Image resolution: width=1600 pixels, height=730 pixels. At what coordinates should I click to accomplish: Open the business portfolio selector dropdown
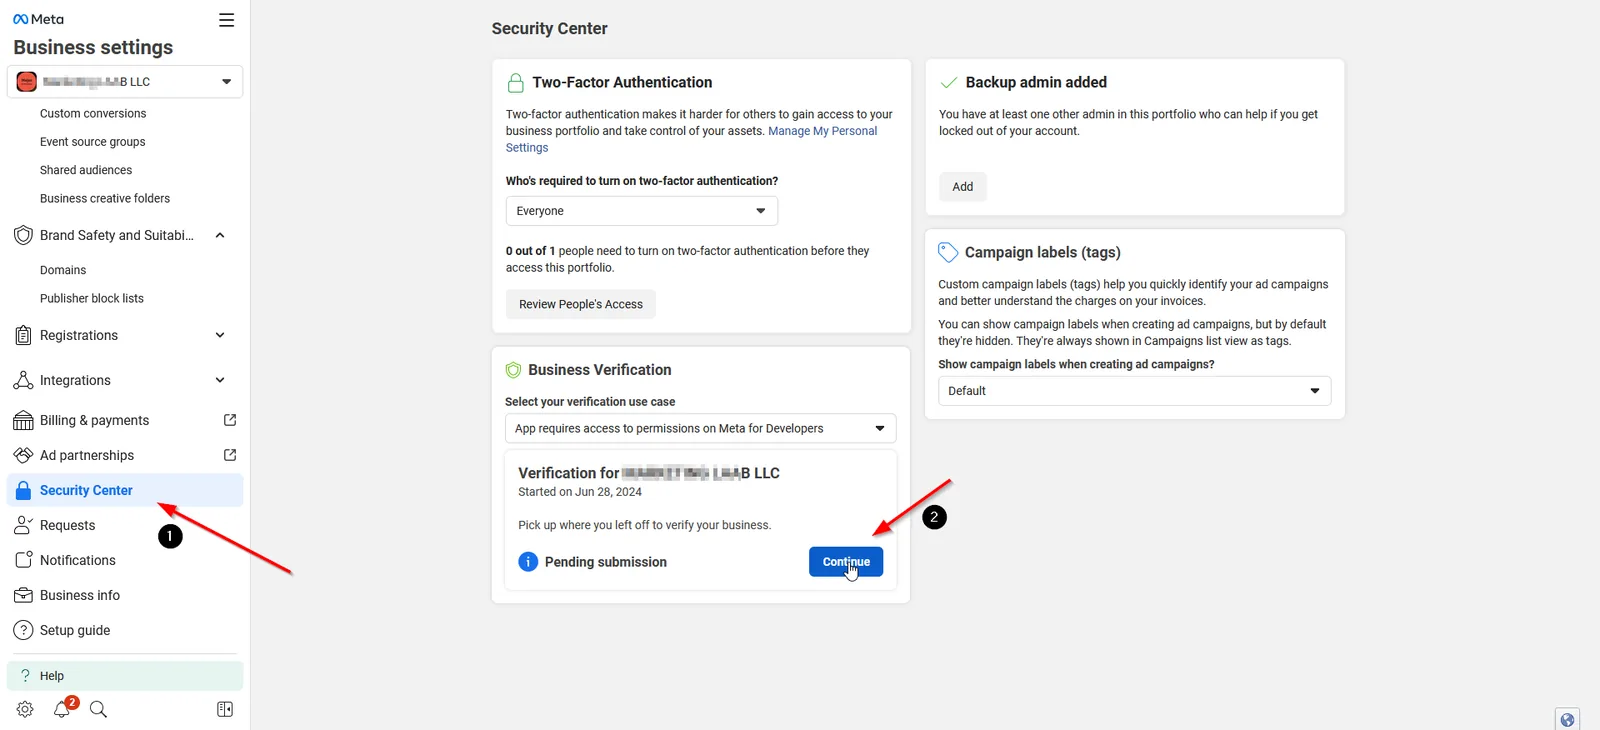[x=125, y=82]
